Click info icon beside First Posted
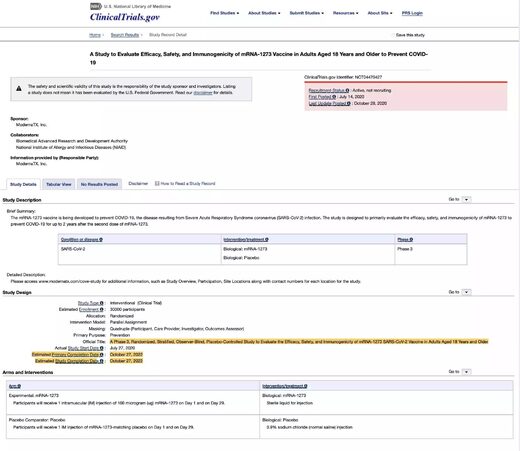Screen dimensions: 520x451 [x=334, y=97]
